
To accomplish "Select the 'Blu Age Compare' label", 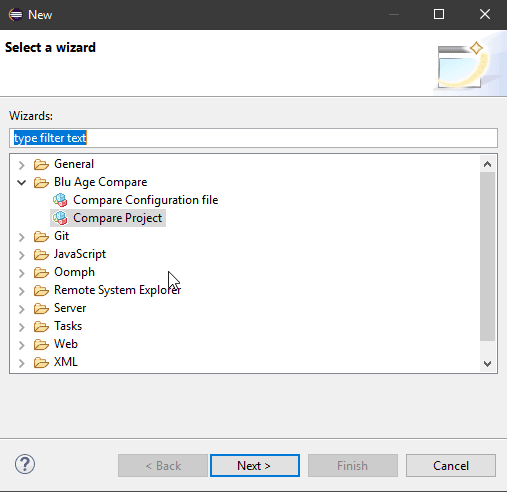I will tap(100, 182).
